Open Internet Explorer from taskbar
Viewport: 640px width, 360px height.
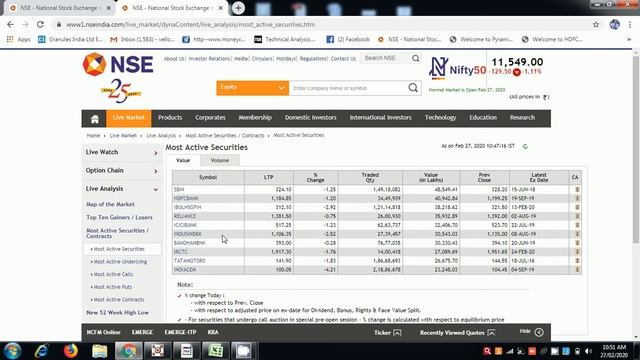(x=42, y=351)
